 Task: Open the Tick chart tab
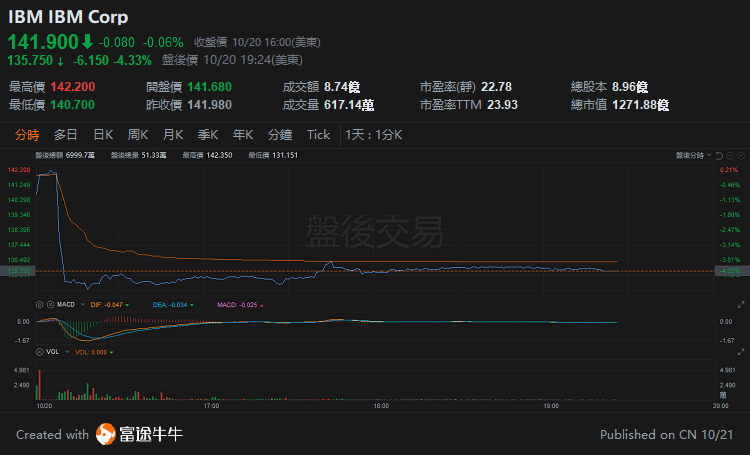[x=318, y=135]
